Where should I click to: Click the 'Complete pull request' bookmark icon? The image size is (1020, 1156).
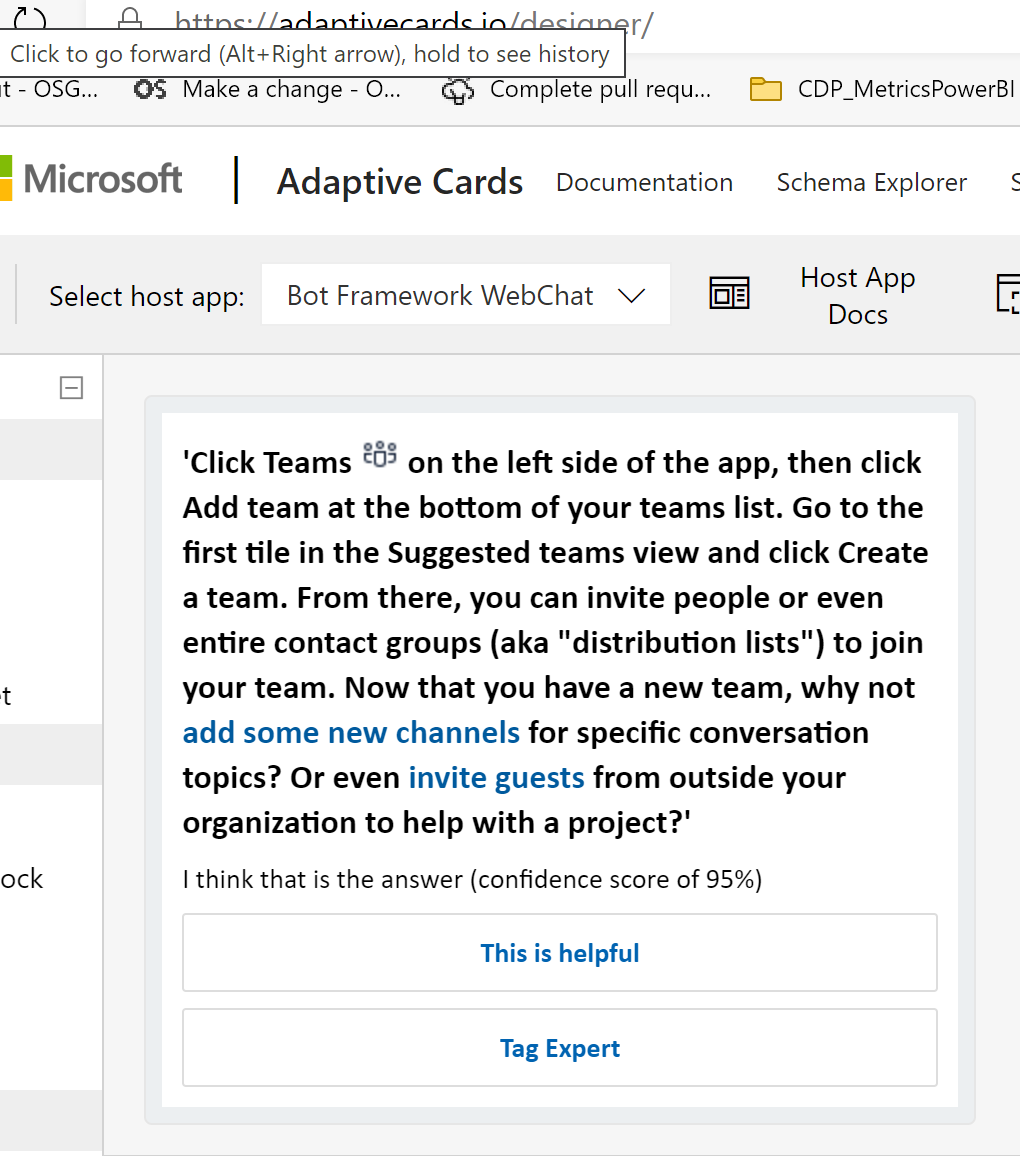coord(457,89)
